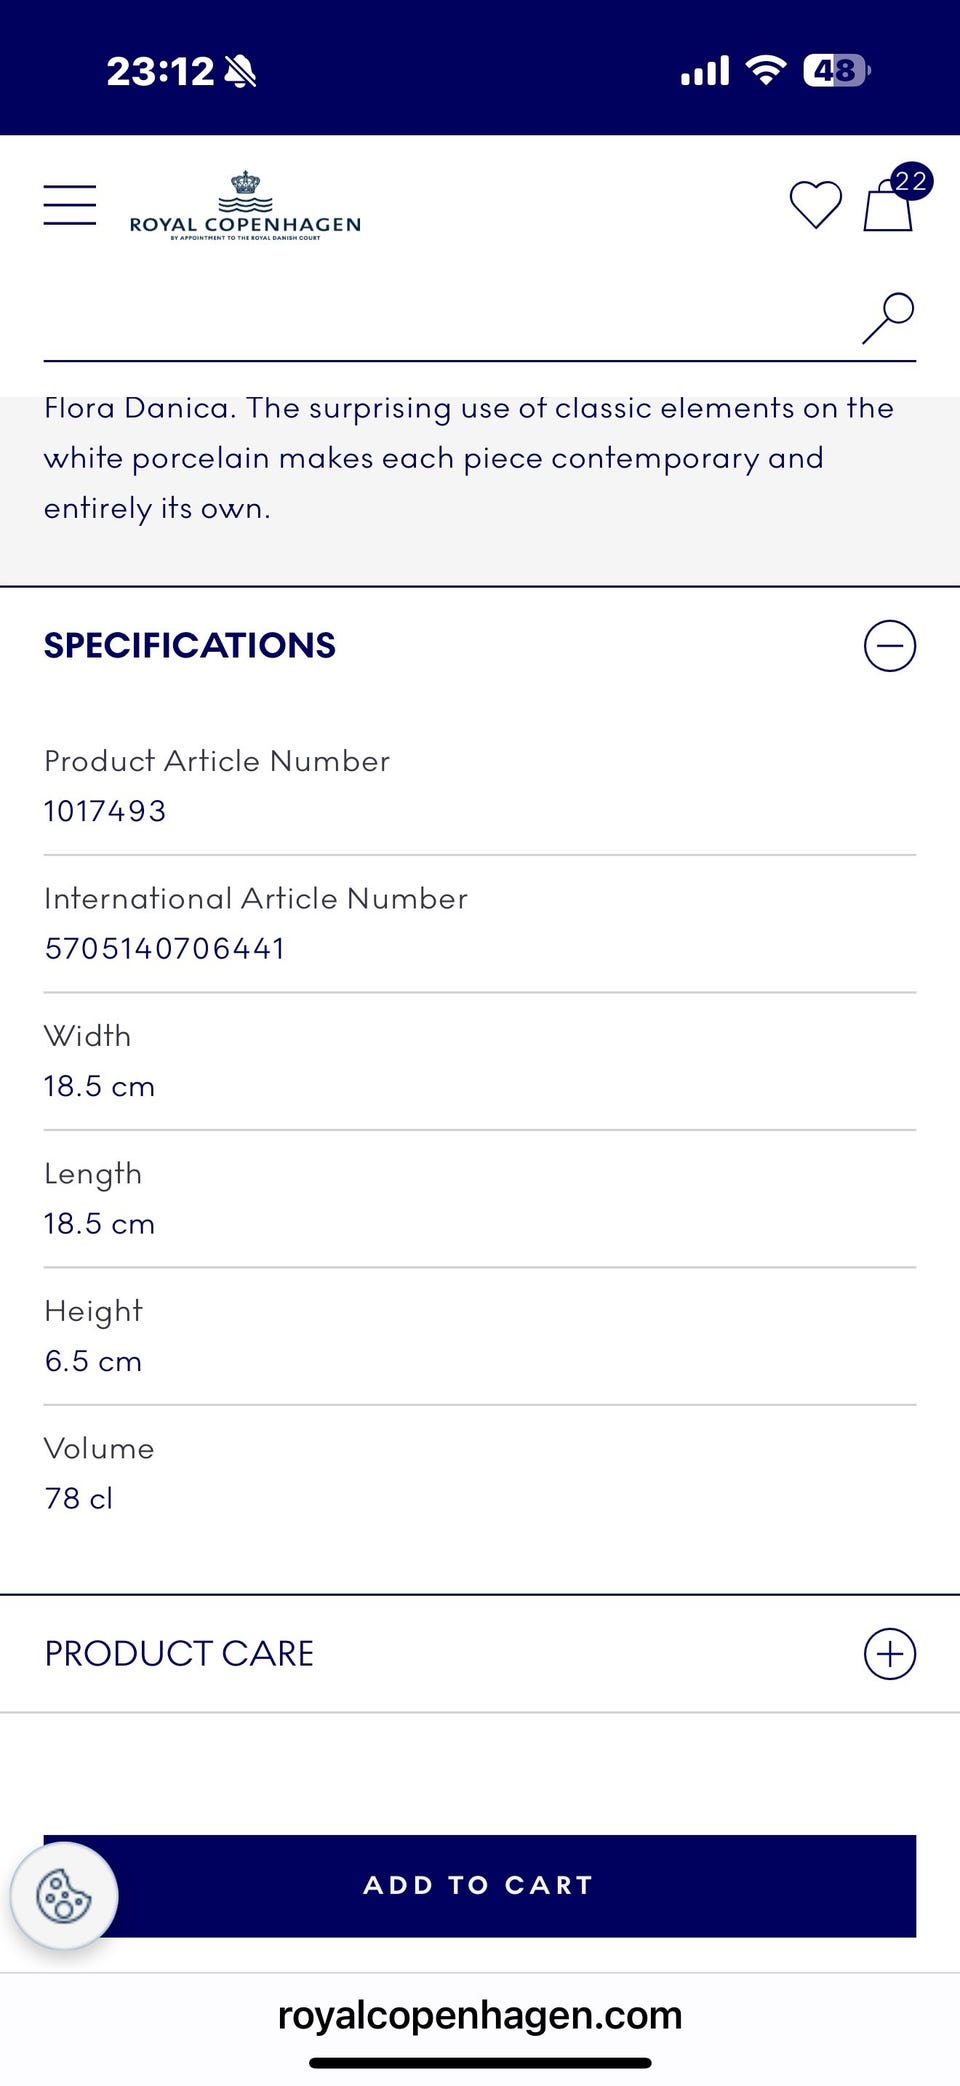Focus the search input field
Screen dimensions: 960x2086
pos(440,320)
